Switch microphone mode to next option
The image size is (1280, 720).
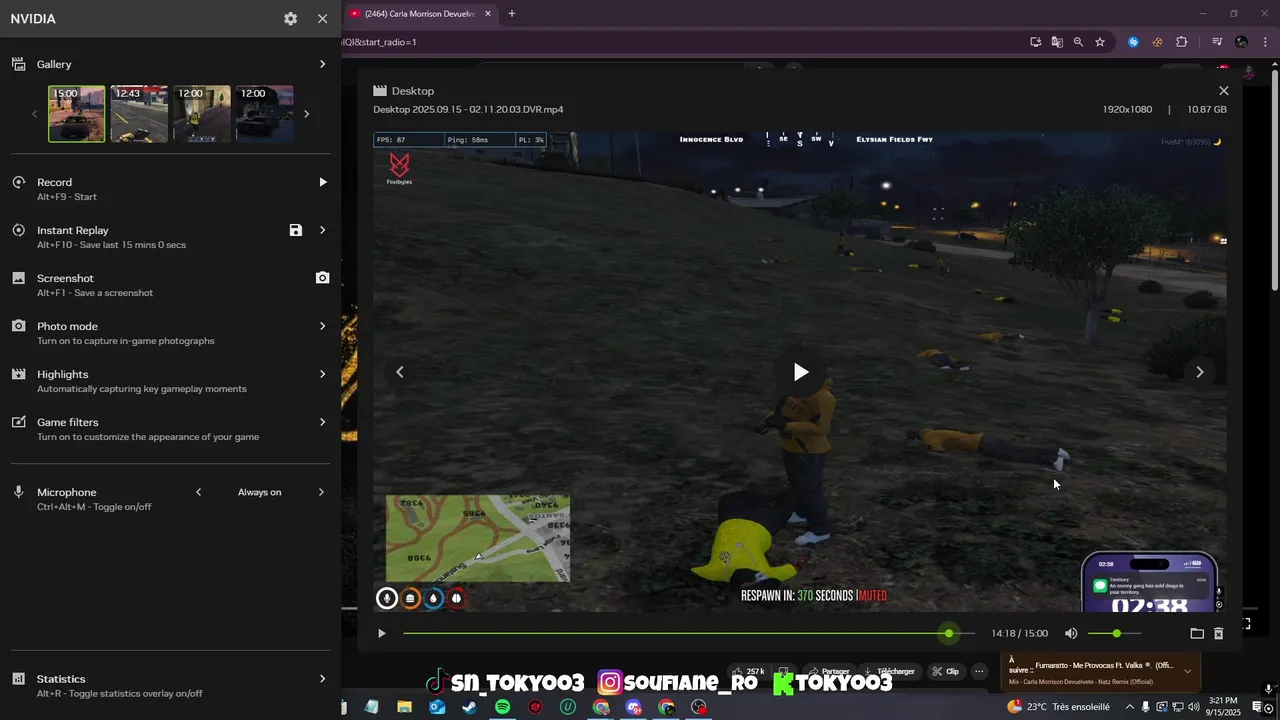point(321,492)
